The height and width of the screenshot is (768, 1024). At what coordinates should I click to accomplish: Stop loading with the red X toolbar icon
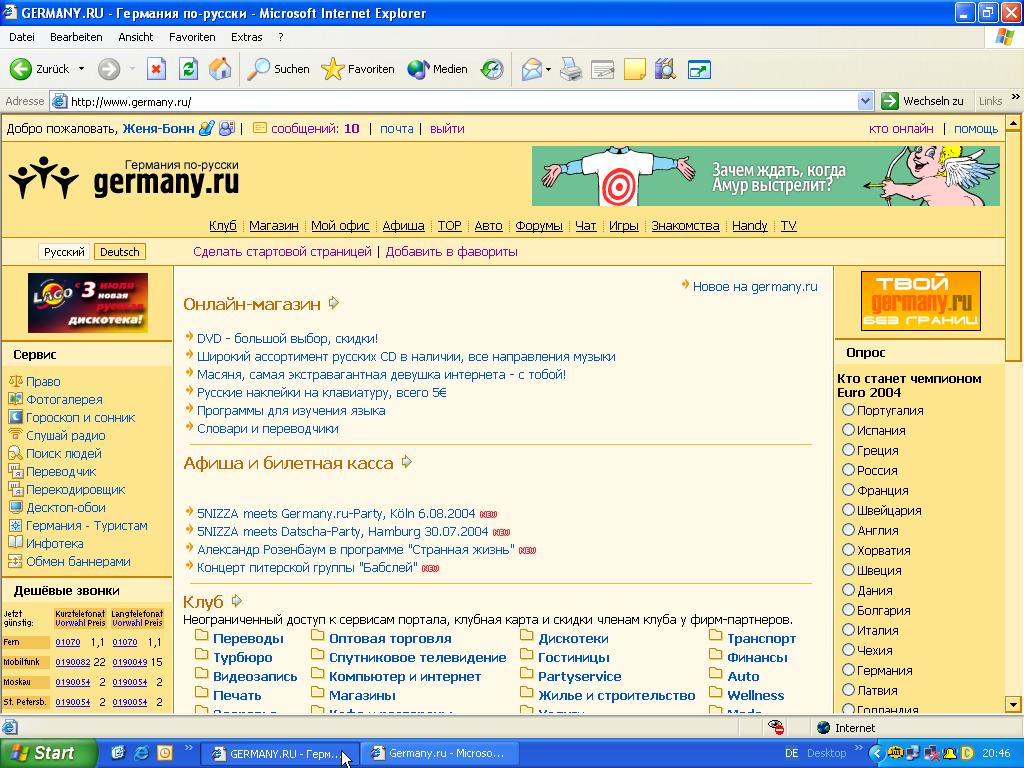[x=156, y=69]
